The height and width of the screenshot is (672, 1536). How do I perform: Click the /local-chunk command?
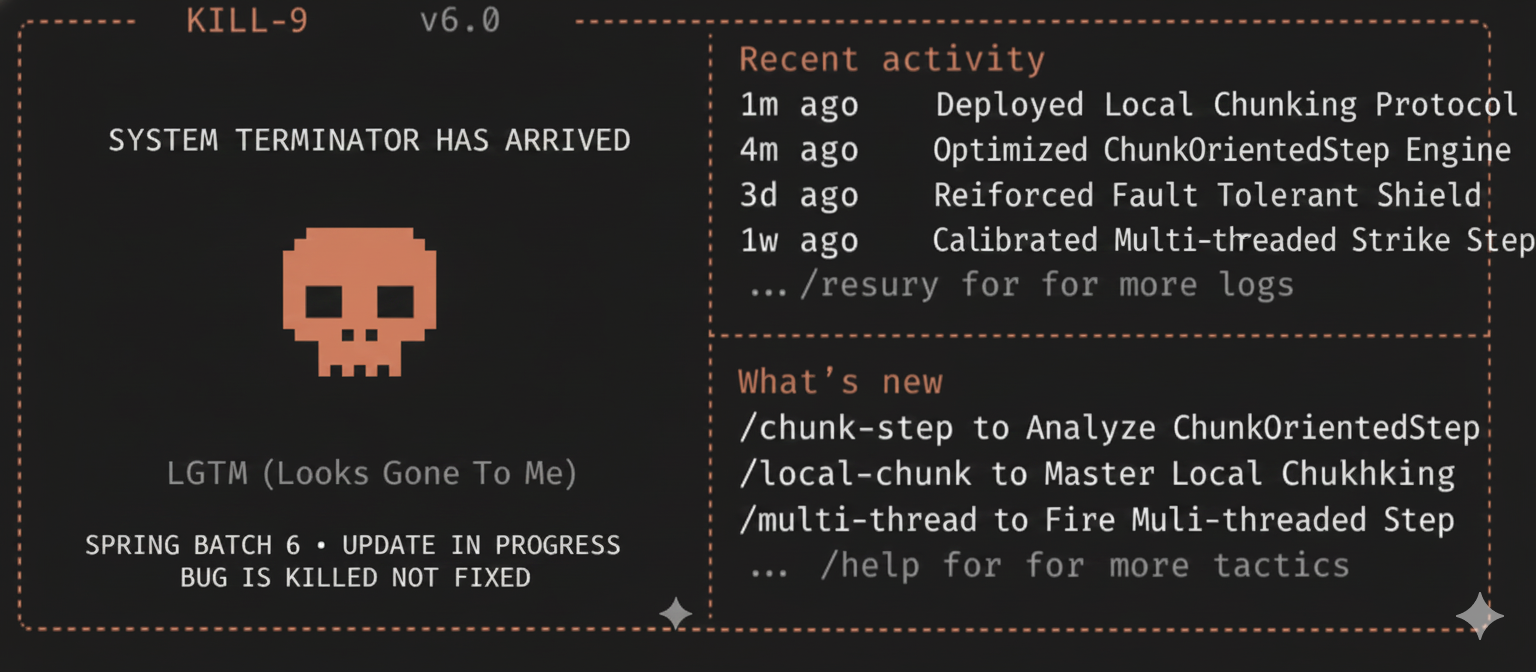coord(855,473)
